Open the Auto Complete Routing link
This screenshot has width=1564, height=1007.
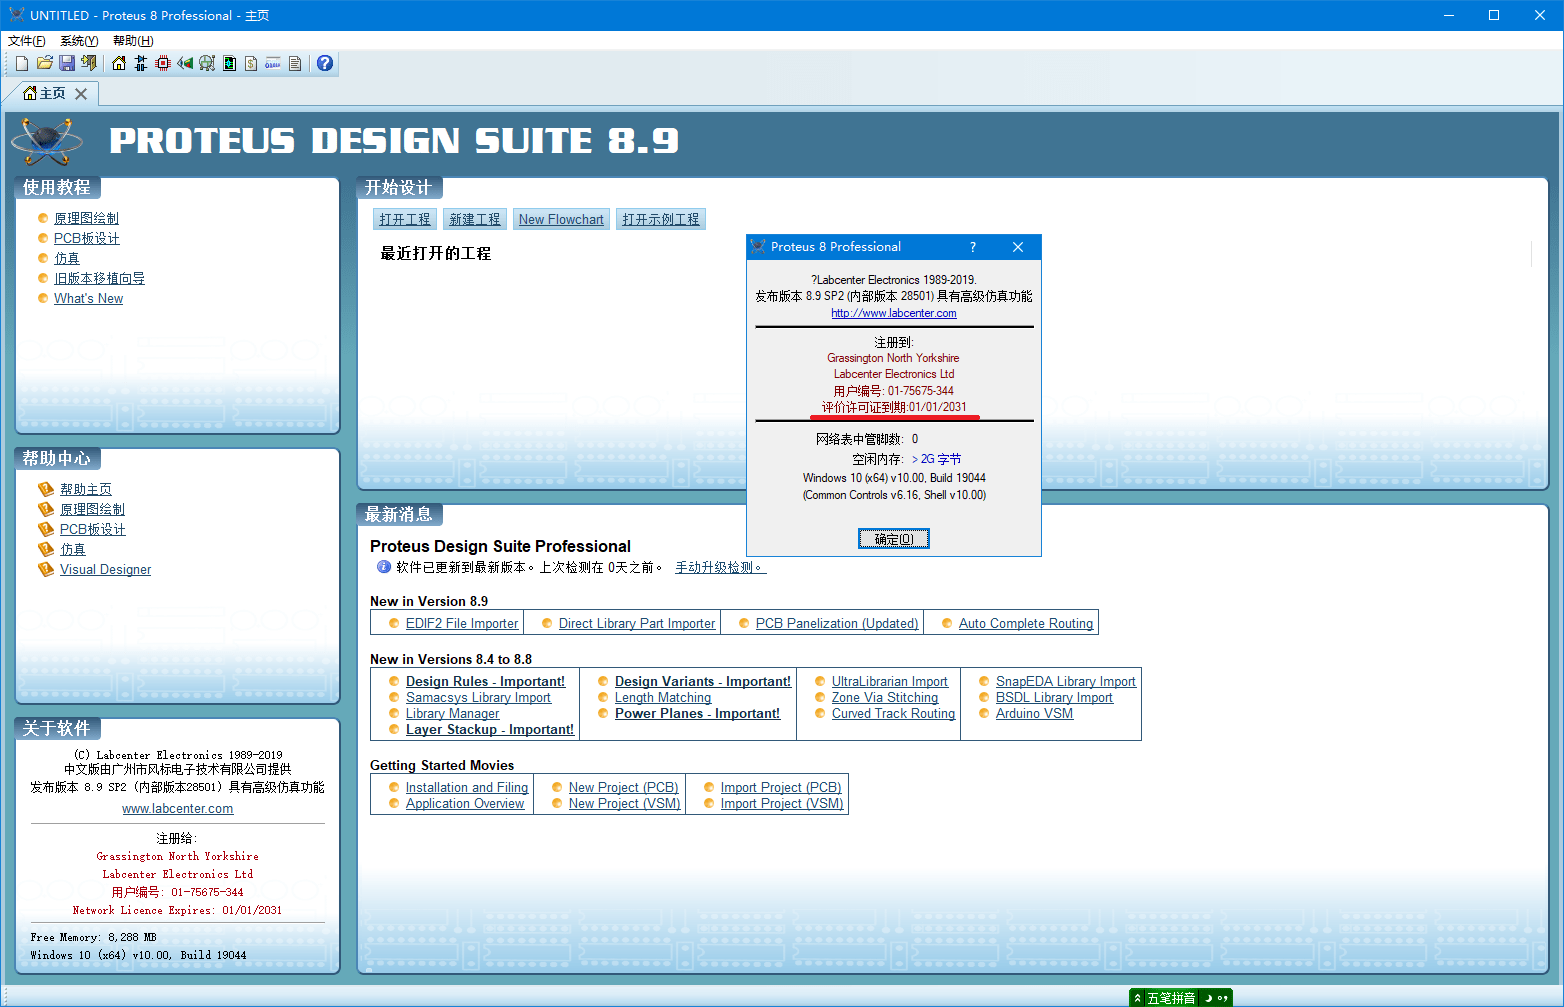(1026, 623)
